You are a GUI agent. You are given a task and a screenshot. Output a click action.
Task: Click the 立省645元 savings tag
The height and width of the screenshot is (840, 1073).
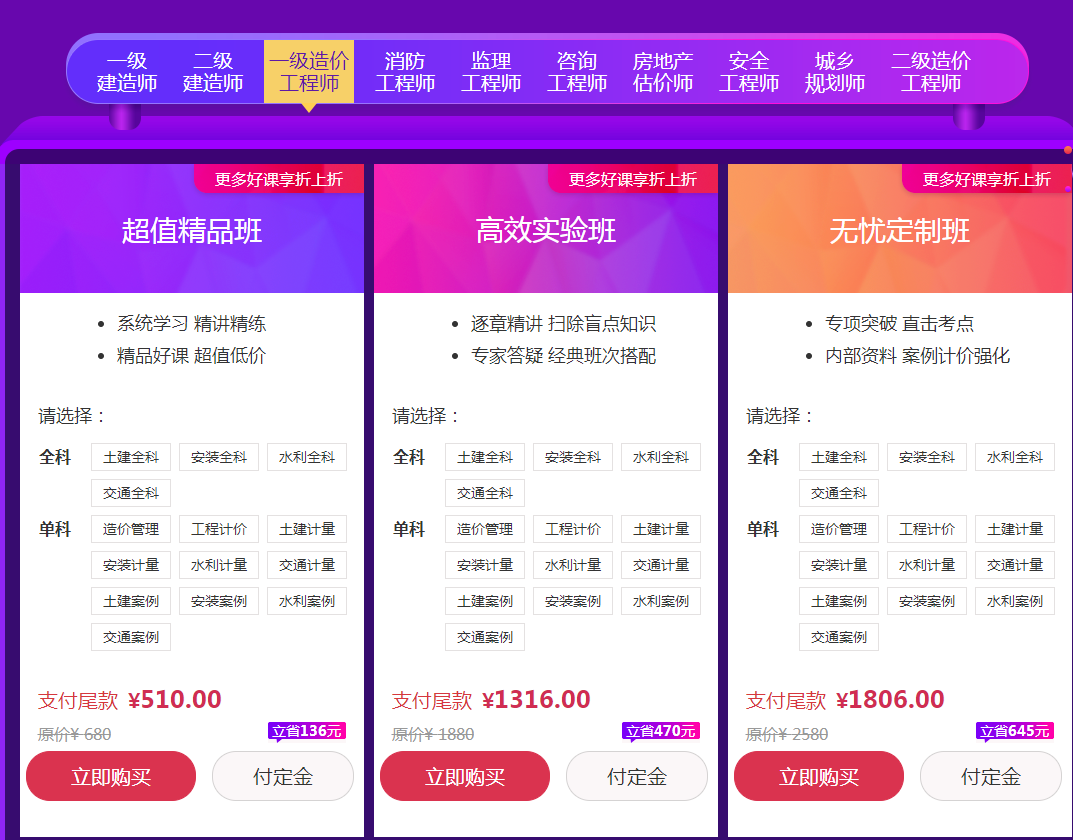click(x=1014, y=731)
